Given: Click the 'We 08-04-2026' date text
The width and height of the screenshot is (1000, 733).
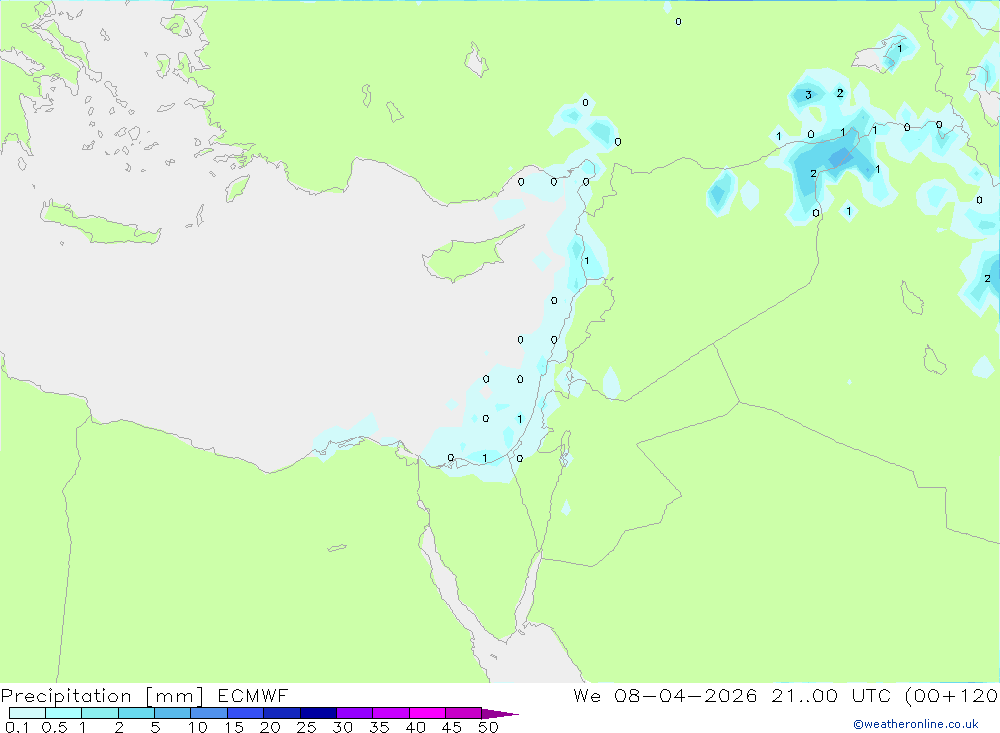Looking at the screenshot, I should 665,696.
